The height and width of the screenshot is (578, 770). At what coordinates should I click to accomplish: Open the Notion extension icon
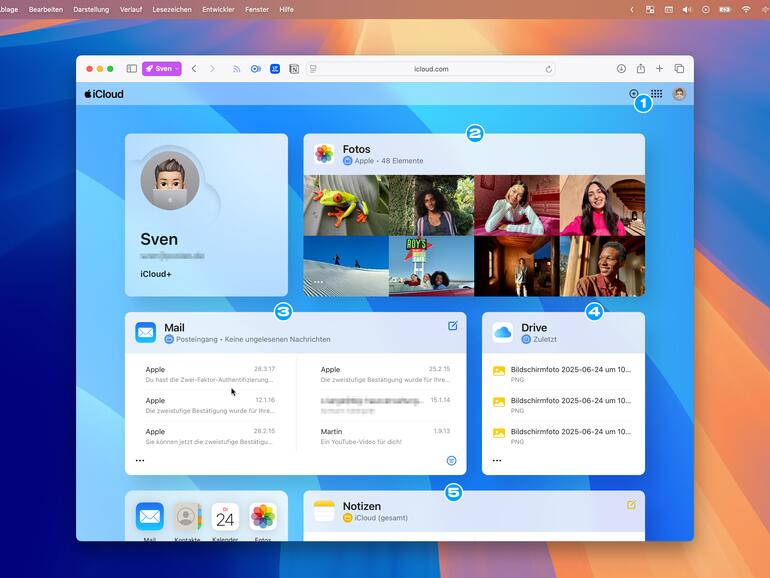294,69
